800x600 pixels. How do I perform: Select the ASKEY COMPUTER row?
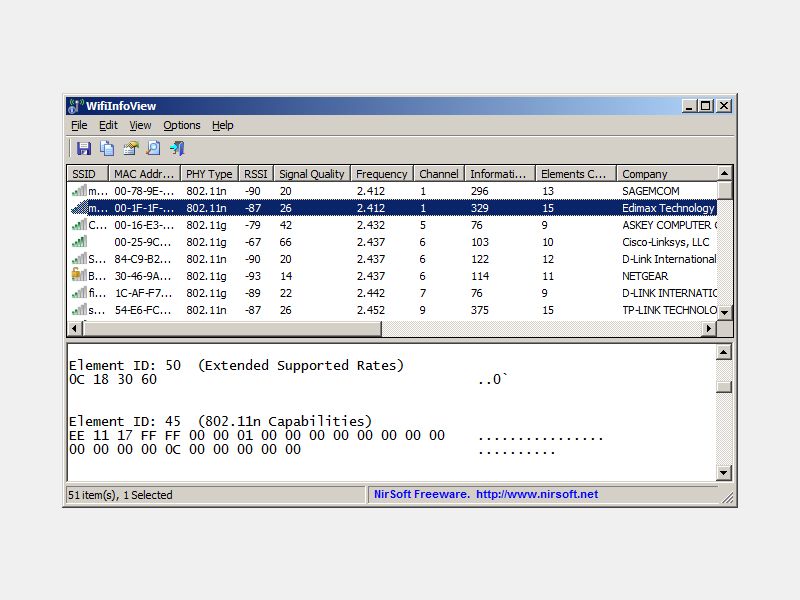coord(392,225)
